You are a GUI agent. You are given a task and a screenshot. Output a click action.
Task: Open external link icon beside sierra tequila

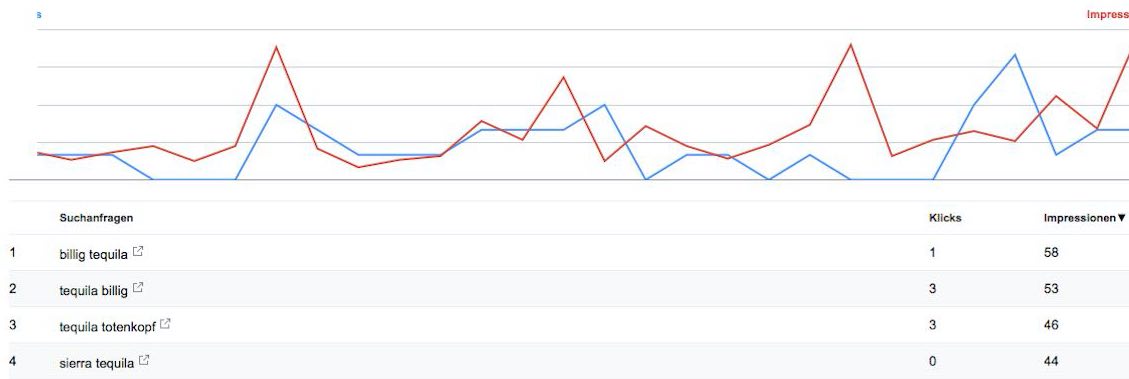pos(144,360)
